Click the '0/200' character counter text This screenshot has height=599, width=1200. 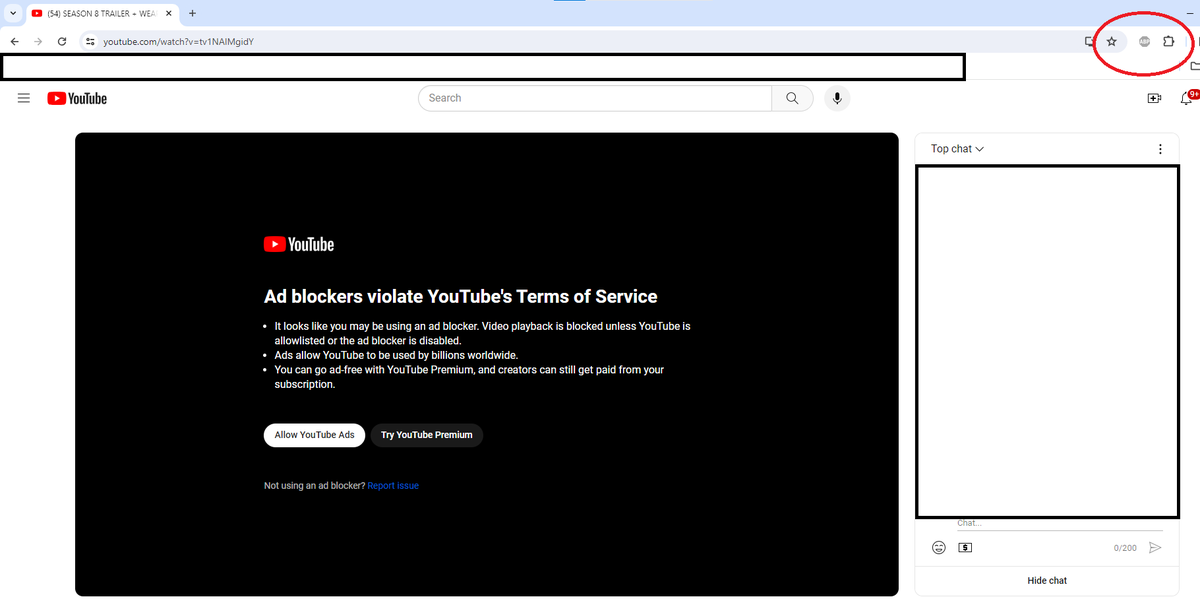pos(1125,549)
